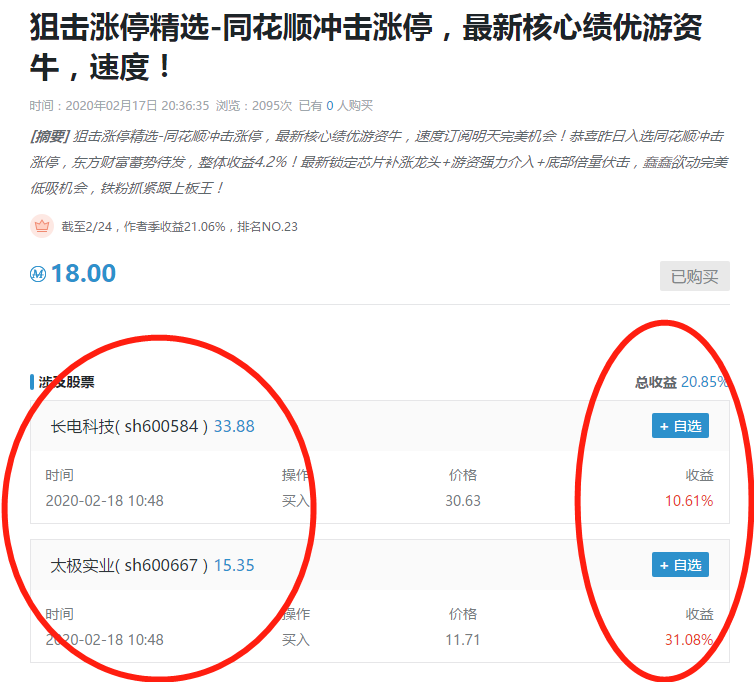Click the coin icon beside 18.00
Screen dimensions: 754x682
pos(38,274)
